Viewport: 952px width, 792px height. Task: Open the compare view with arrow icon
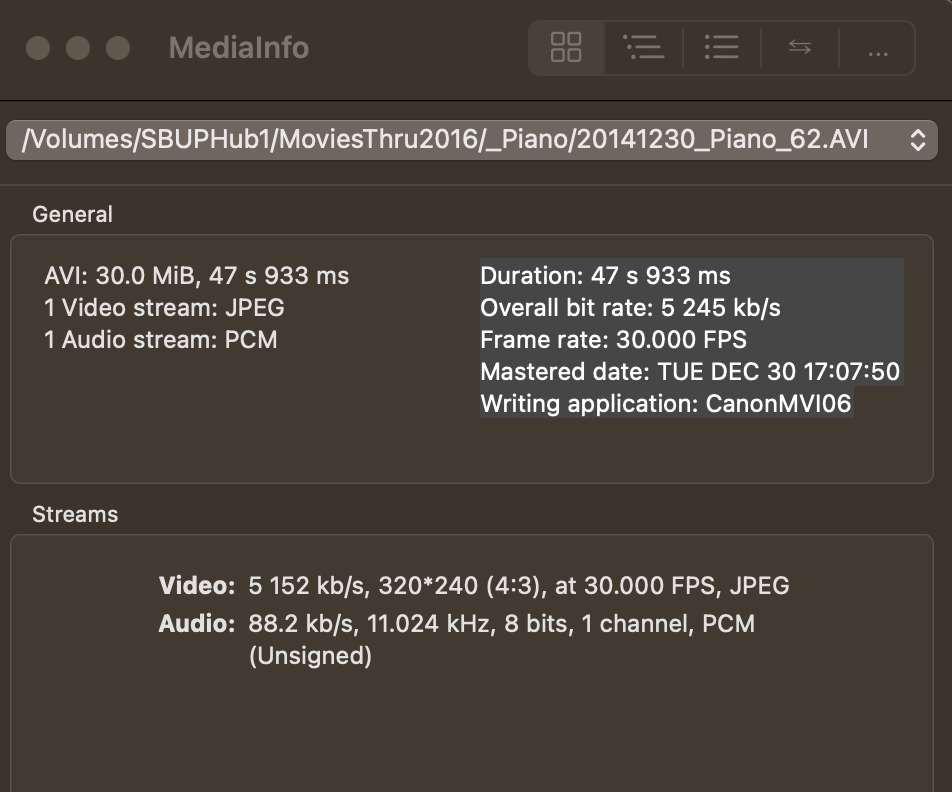[x=798, y=47]
